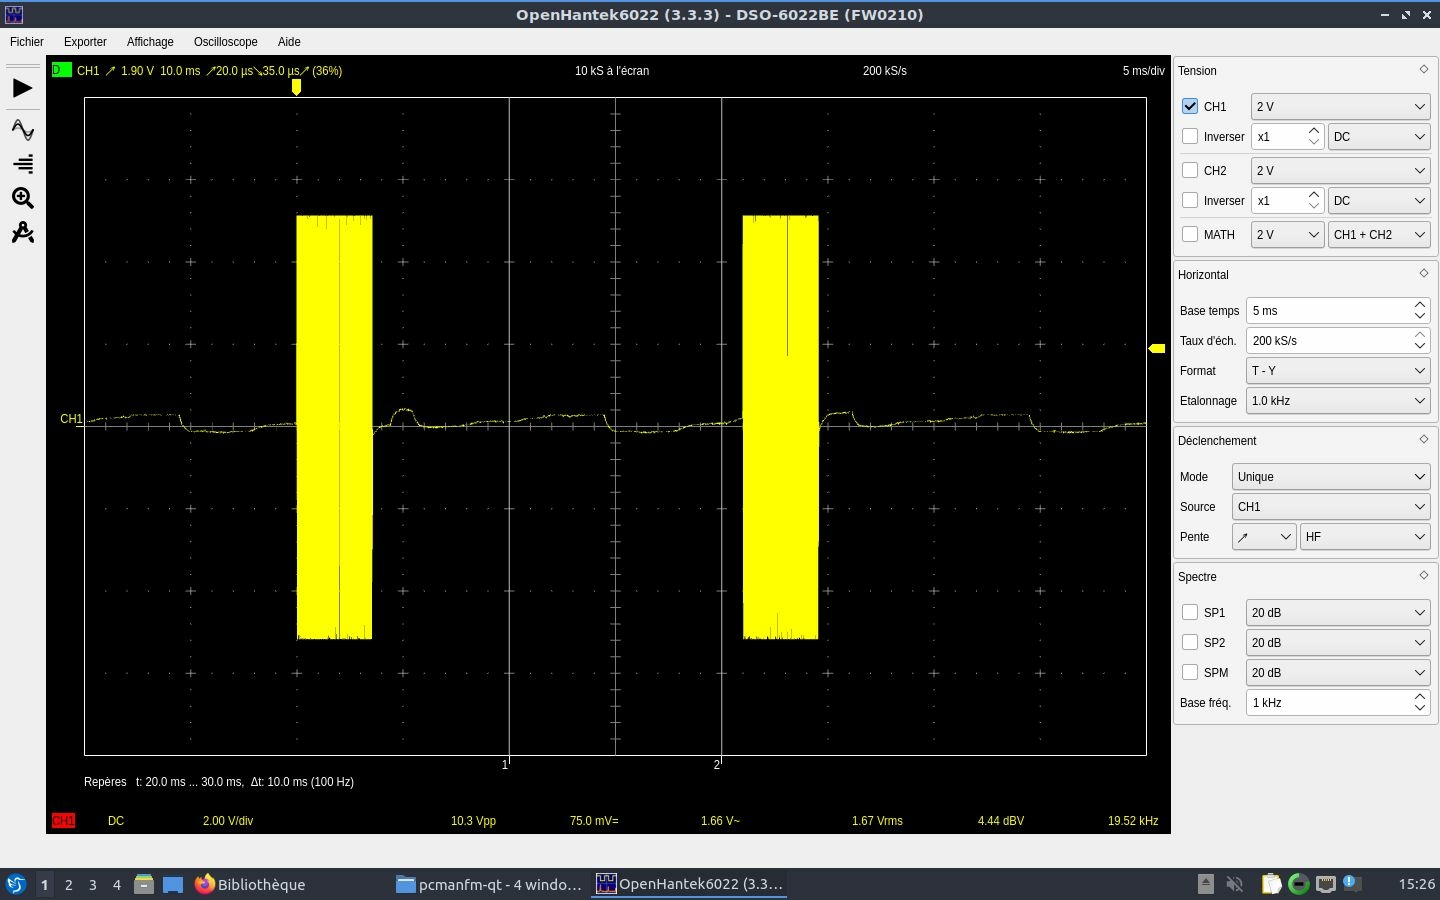Enable the SP2 spectrum checkbox

(1190, 642)
